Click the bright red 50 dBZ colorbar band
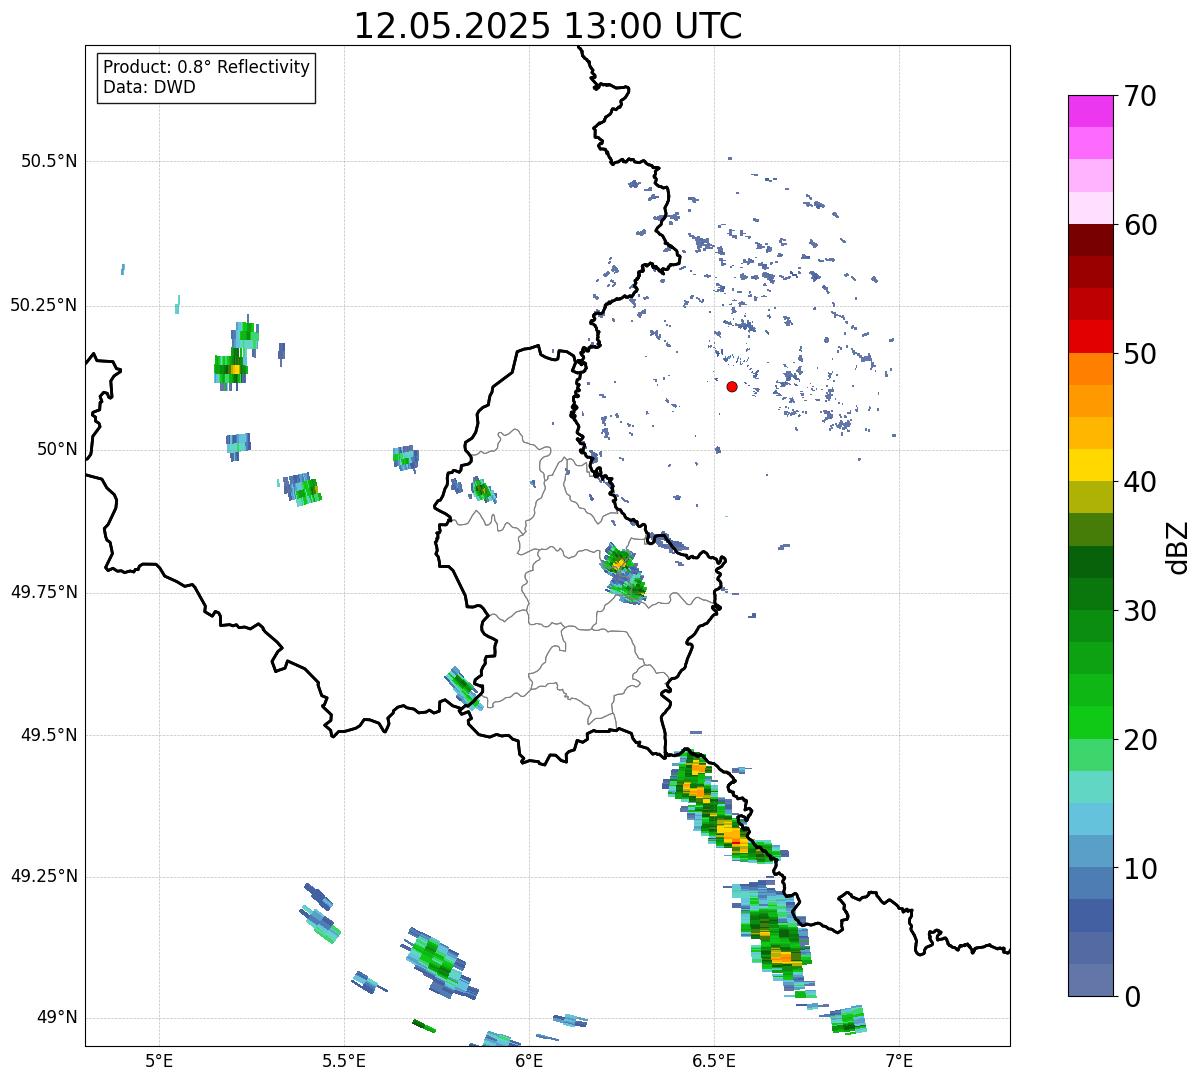Viewport: 1202px width, 1081px height. pyautogui.click(x=1090, y=336)
